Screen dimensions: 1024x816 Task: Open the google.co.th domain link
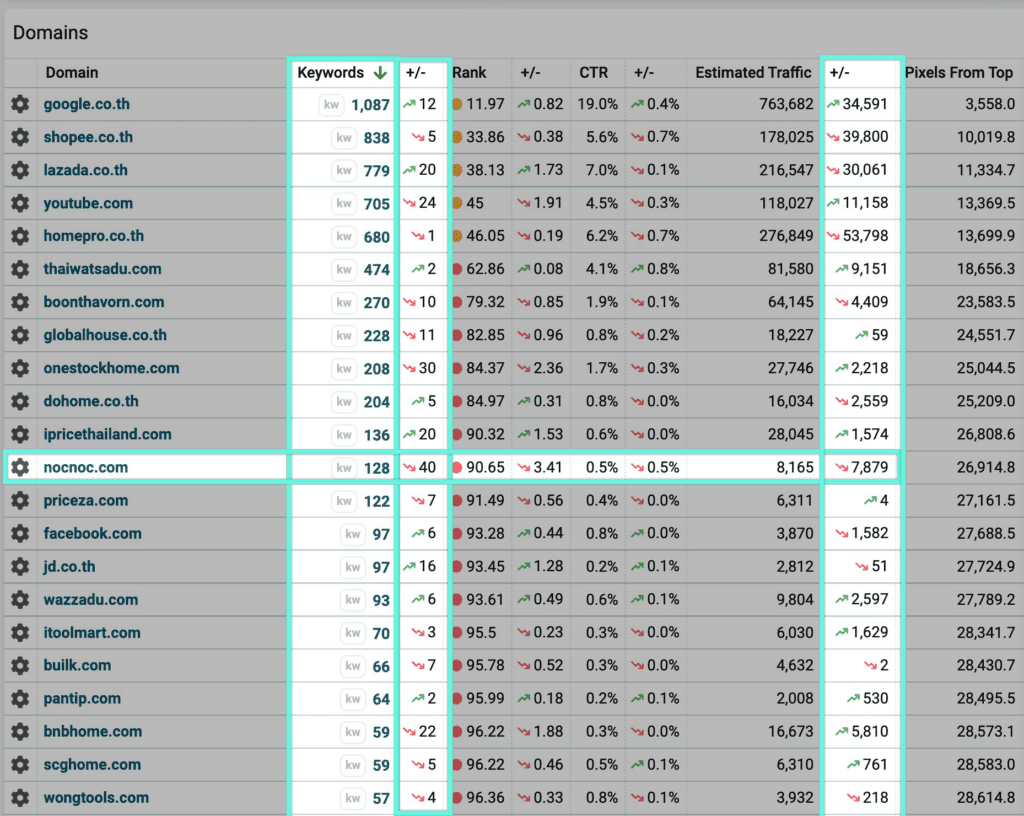[87, 104]
